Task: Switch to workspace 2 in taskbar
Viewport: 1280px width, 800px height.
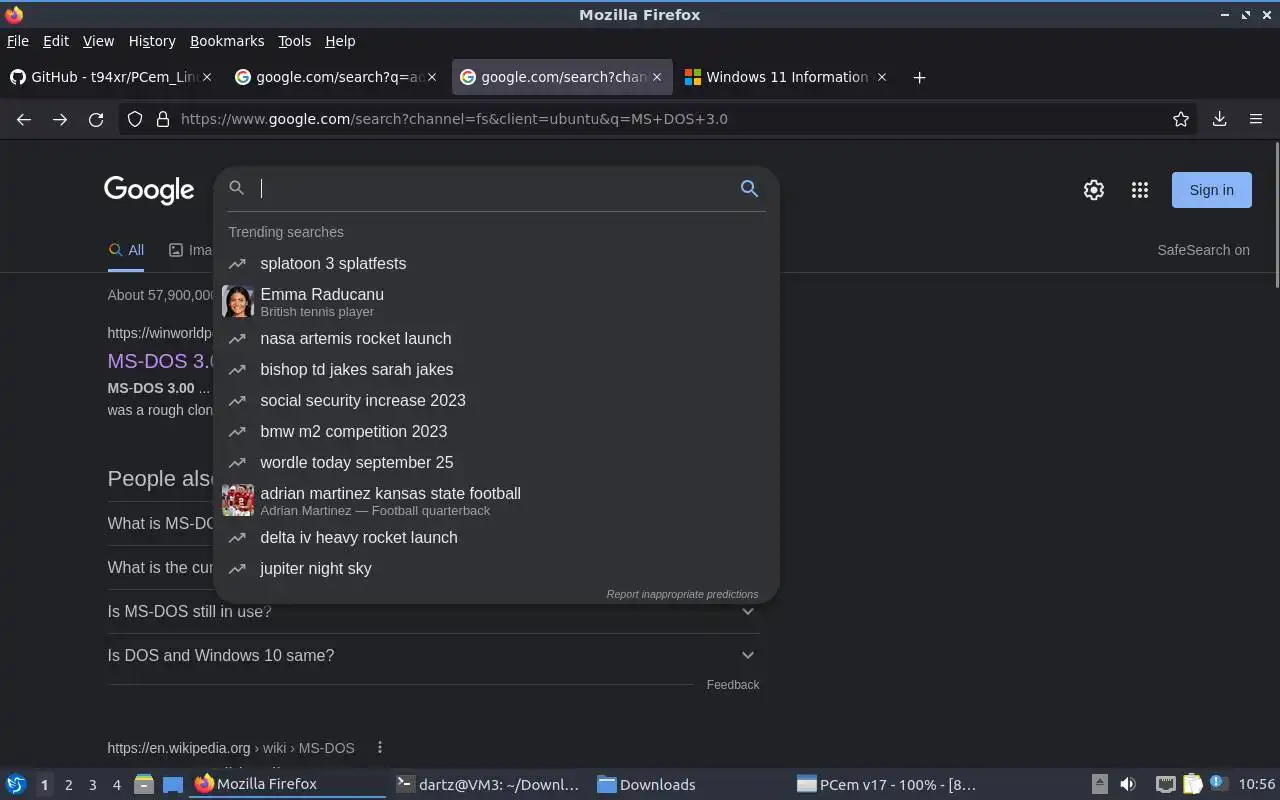Action: pos(68,785)
